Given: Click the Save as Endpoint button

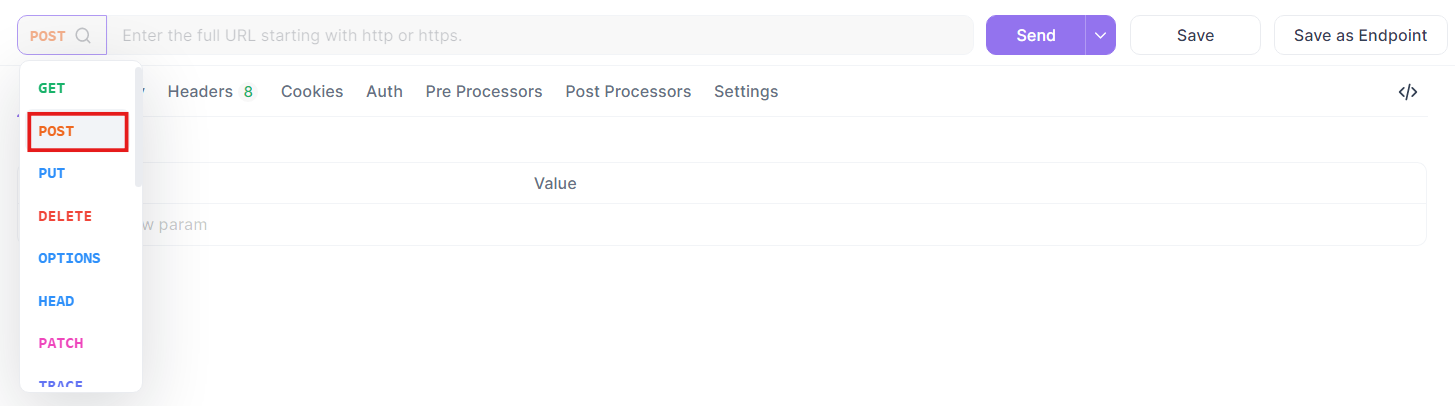Looking at the screenshot, I should click(1360, 35).
